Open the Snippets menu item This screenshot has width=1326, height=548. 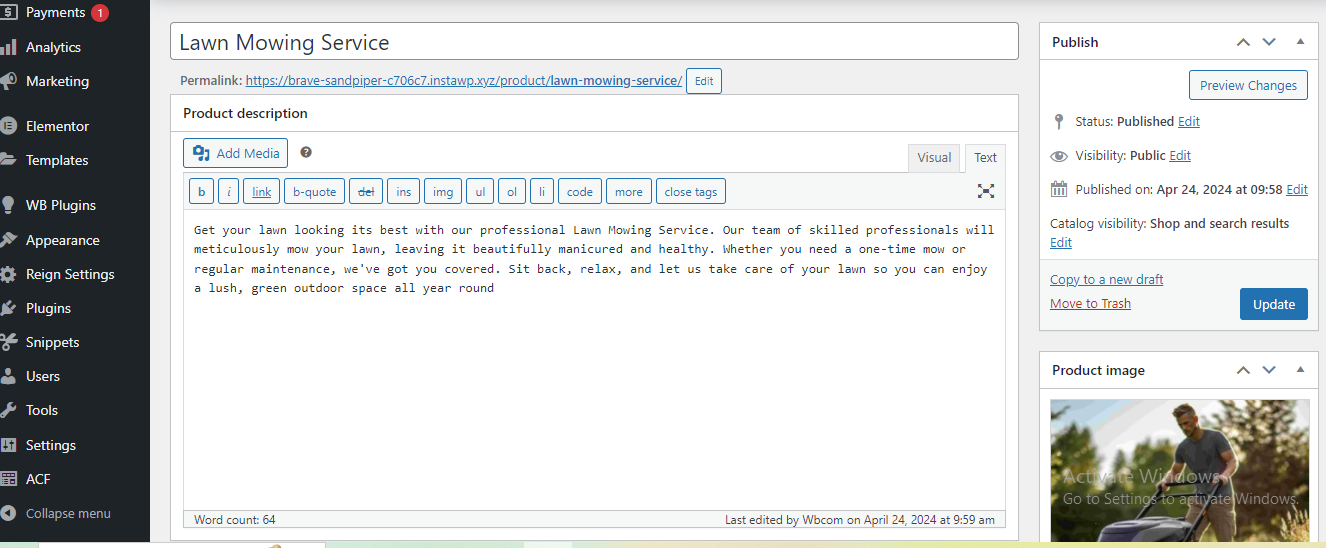coord(52,342)
